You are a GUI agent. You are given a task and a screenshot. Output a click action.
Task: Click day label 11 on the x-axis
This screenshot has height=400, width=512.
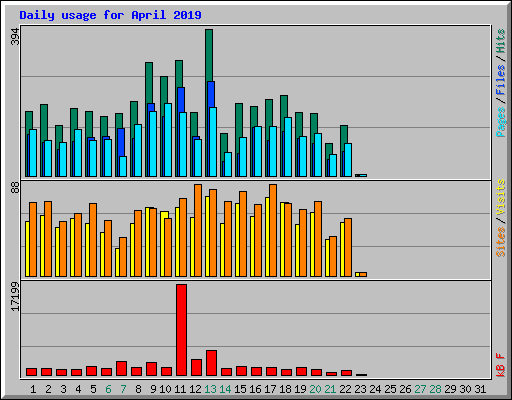[180, 389]
